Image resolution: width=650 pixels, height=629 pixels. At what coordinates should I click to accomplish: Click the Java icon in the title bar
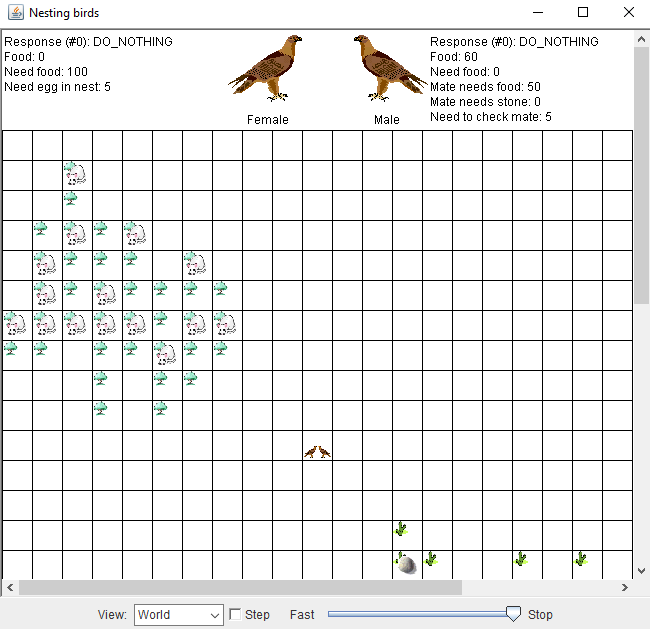(x=14, y=13)
